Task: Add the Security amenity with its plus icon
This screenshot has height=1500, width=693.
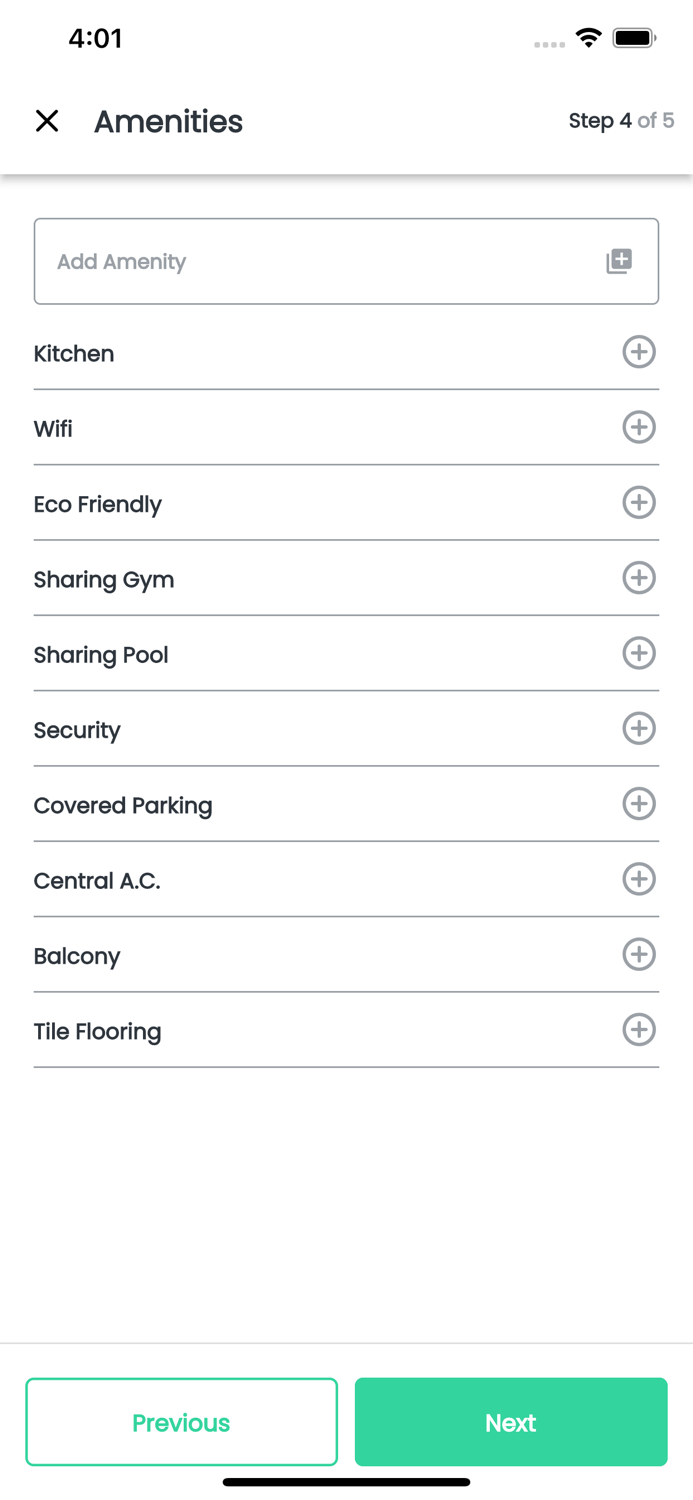Action: click(x=639, y=728)
